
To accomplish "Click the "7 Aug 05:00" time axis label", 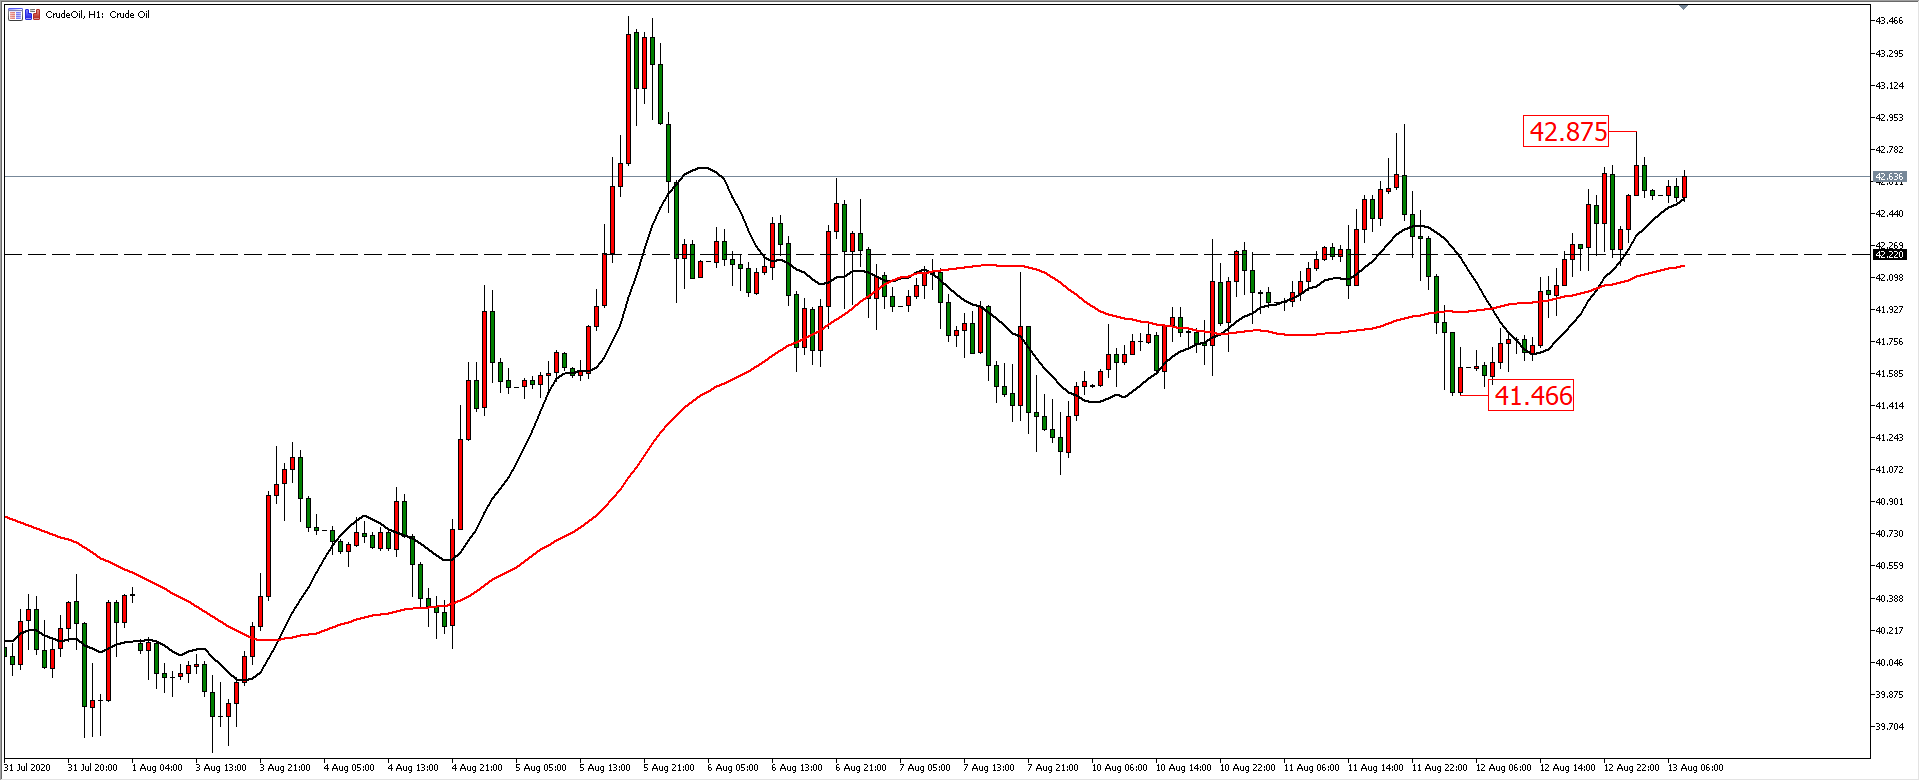I will tap(925, 768).
